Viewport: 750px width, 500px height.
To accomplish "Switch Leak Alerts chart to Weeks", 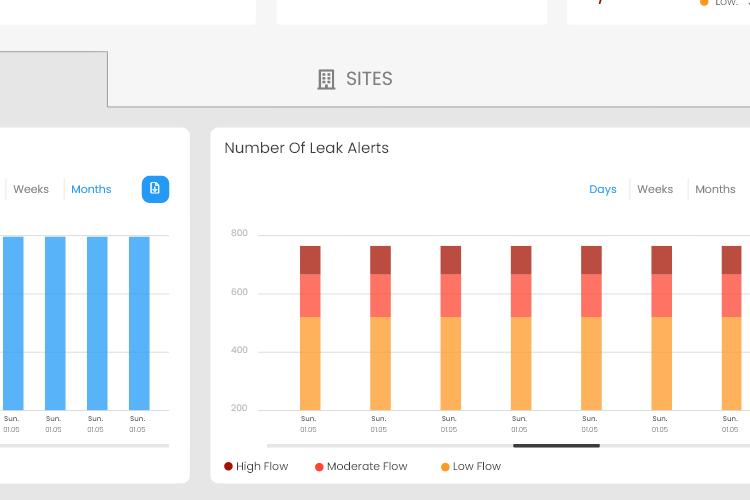I will coord(655,189).
